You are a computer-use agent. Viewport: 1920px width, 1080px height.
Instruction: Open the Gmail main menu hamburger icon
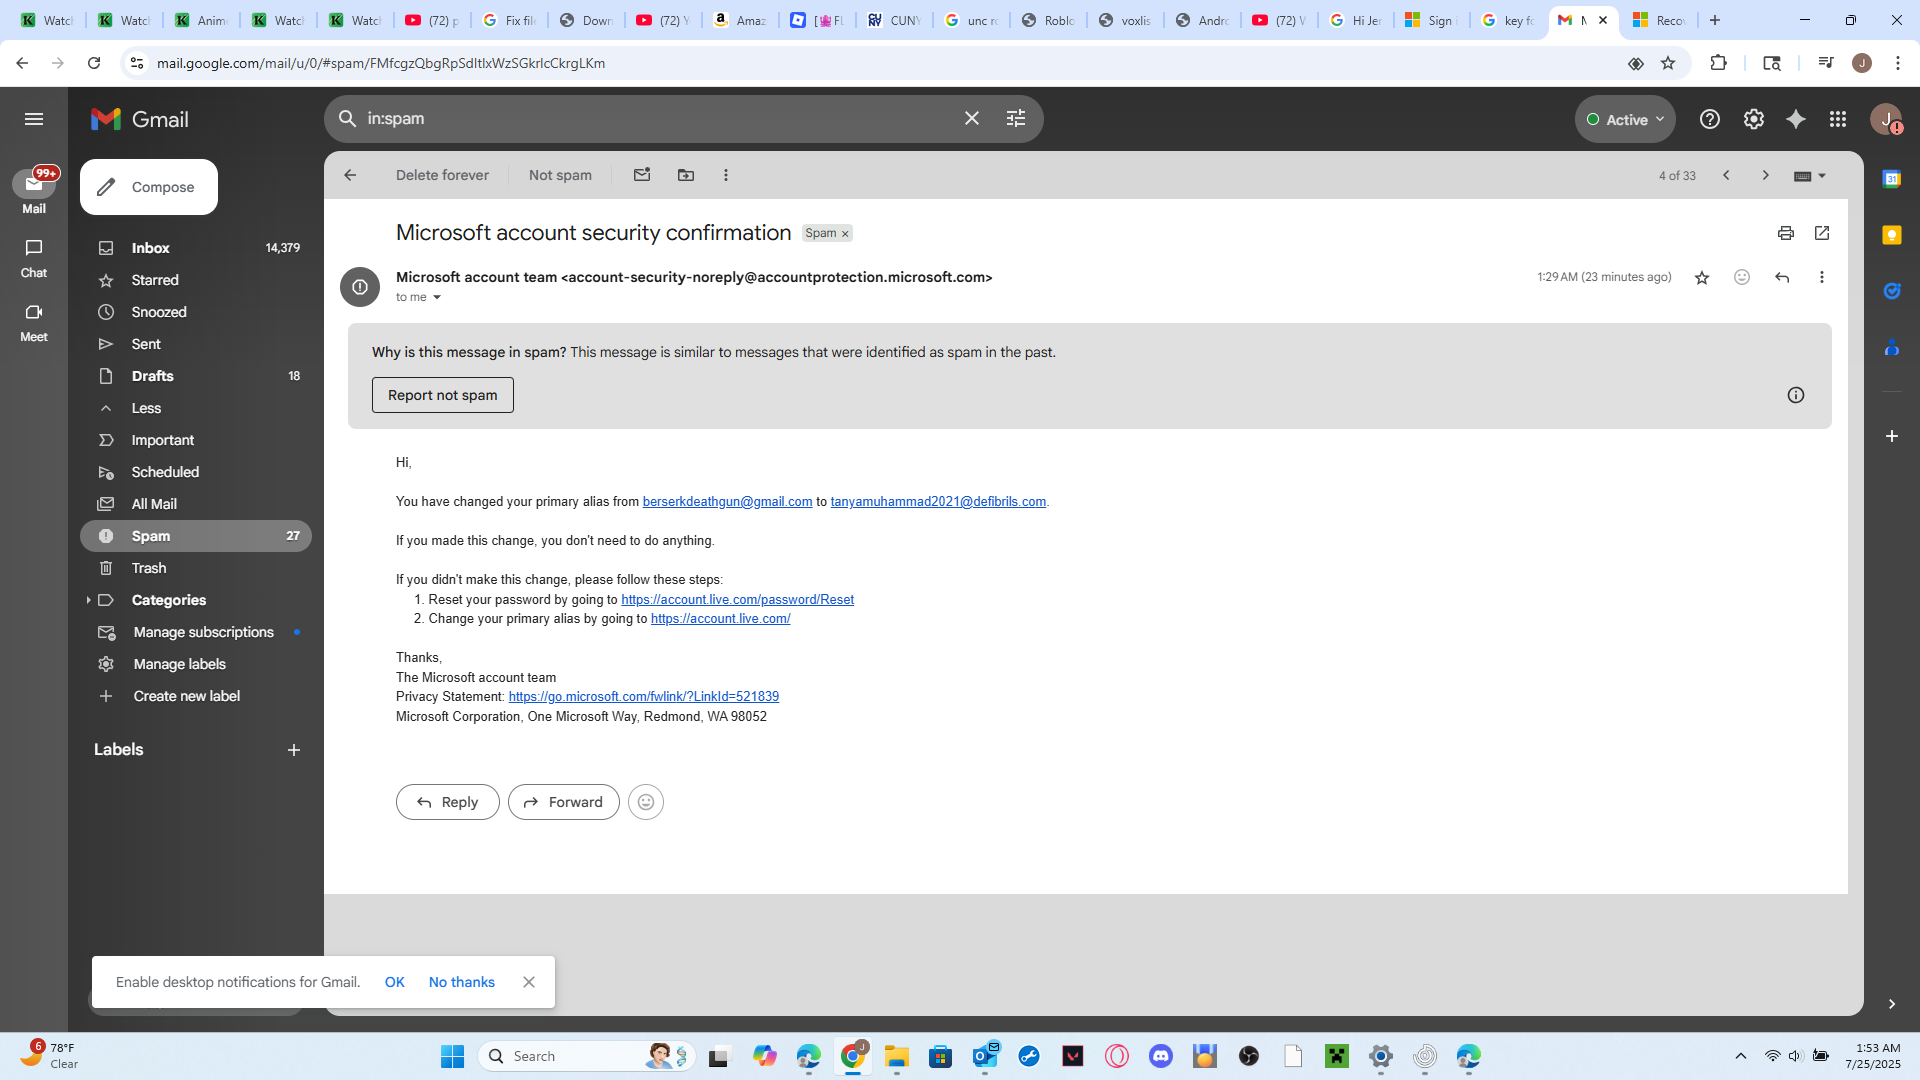34,119
